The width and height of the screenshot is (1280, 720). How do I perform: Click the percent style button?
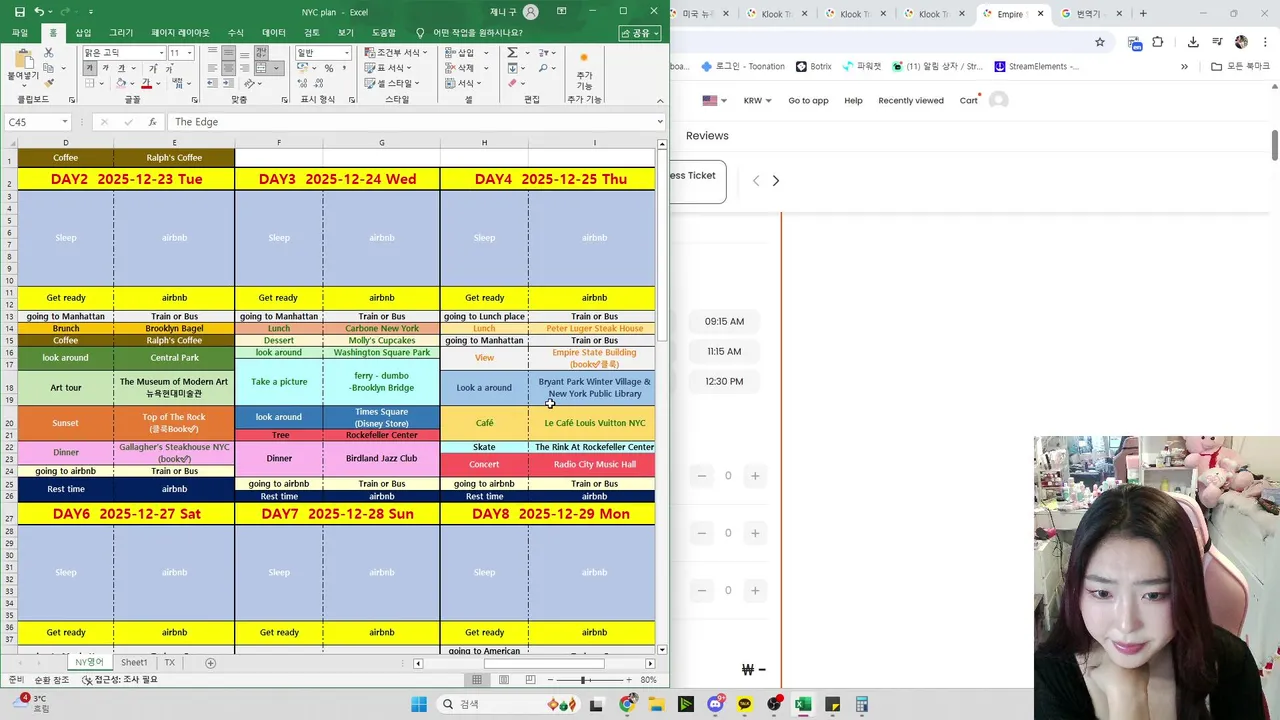click(328, 68)
